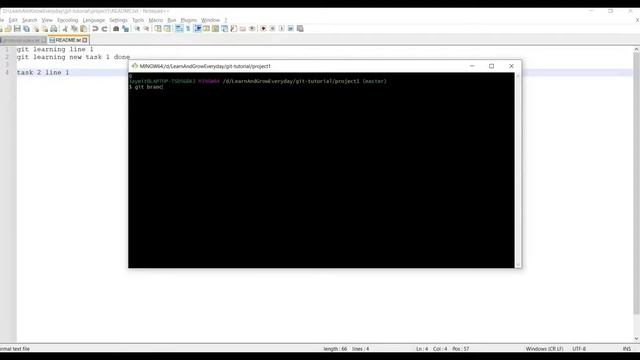Toggle Word Wrap in the toolbar
Viewport: 640px width, 360px height.
pyautogui.click(x=179, y=29)
